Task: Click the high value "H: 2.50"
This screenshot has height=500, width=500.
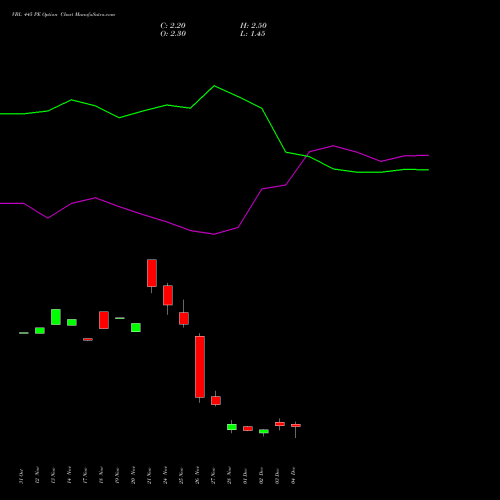Action: pyautogui.click(x=253, y=26)
